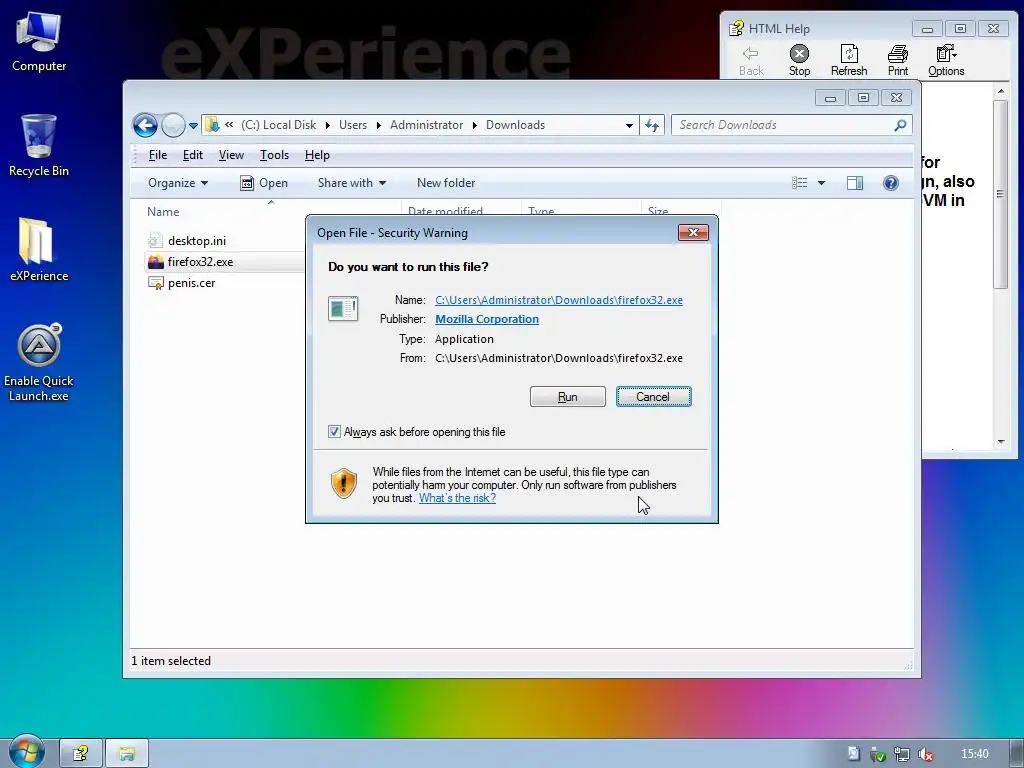Select desktop.ini file
This screenshot has height=768, width=1024.
197,241
